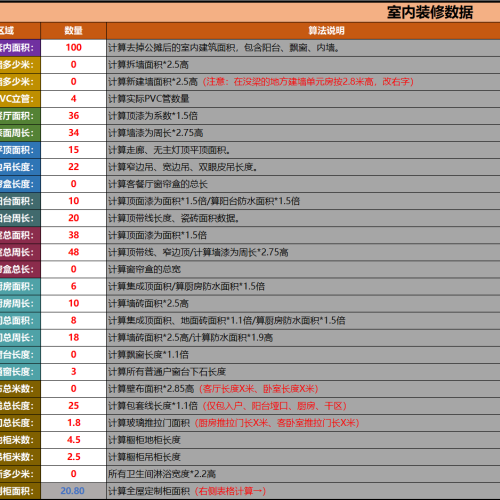Screen dimensions: 500x500
Task: Click the red note about 右侧表格计算
Action: [230, 491]
